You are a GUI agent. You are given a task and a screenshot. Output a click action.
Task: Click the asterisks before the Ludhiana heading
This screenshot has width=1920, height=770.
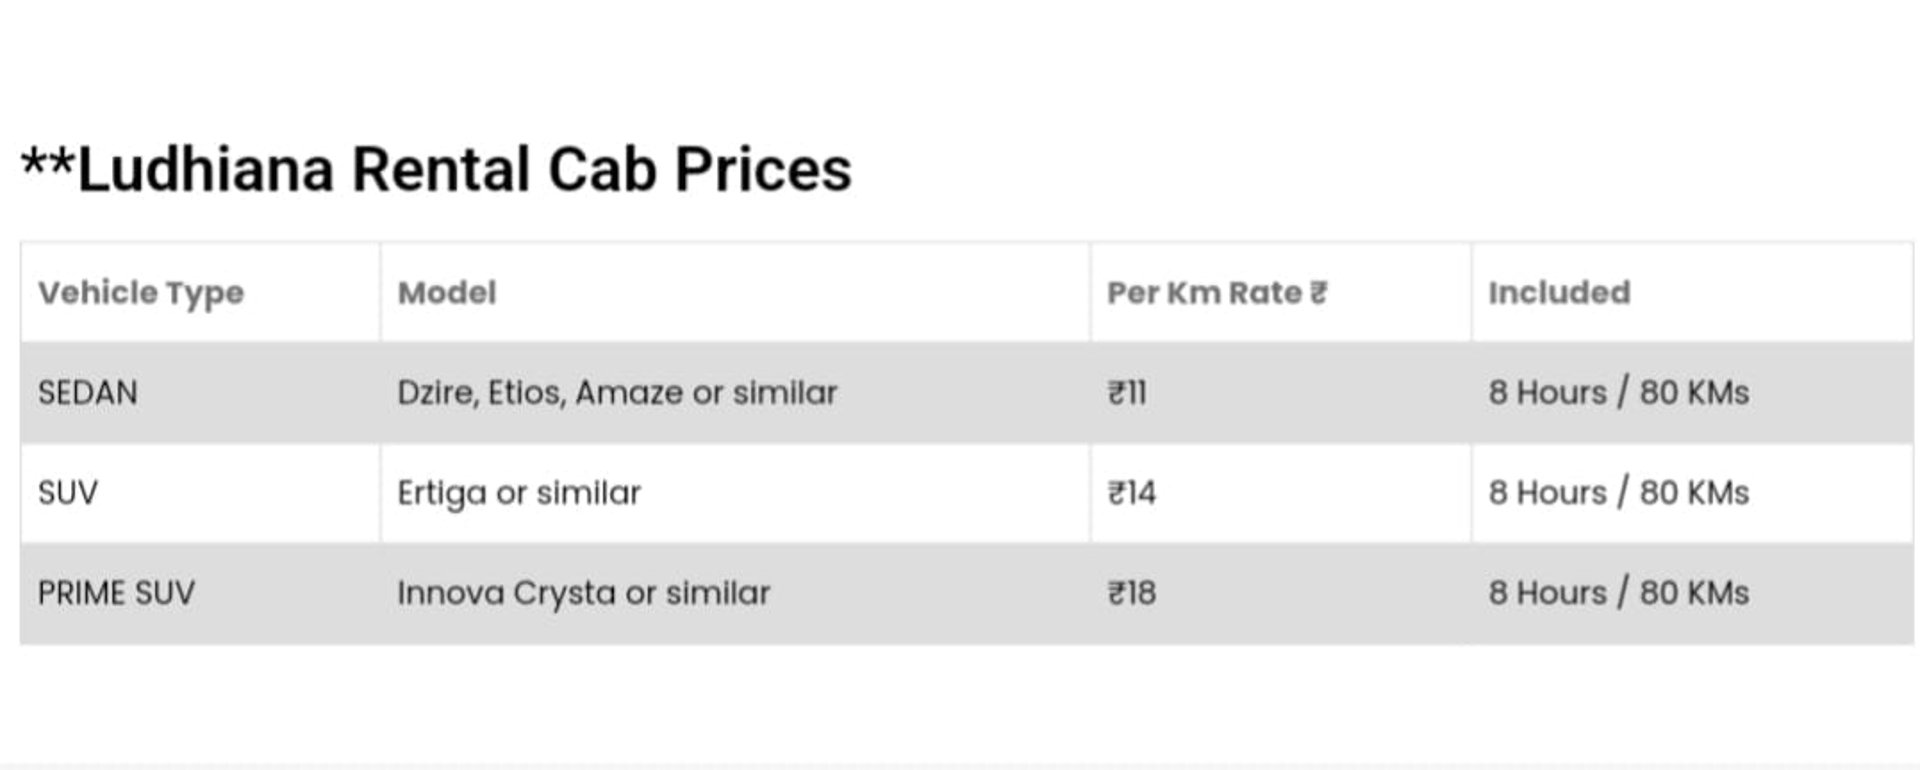tap(47, 161)
